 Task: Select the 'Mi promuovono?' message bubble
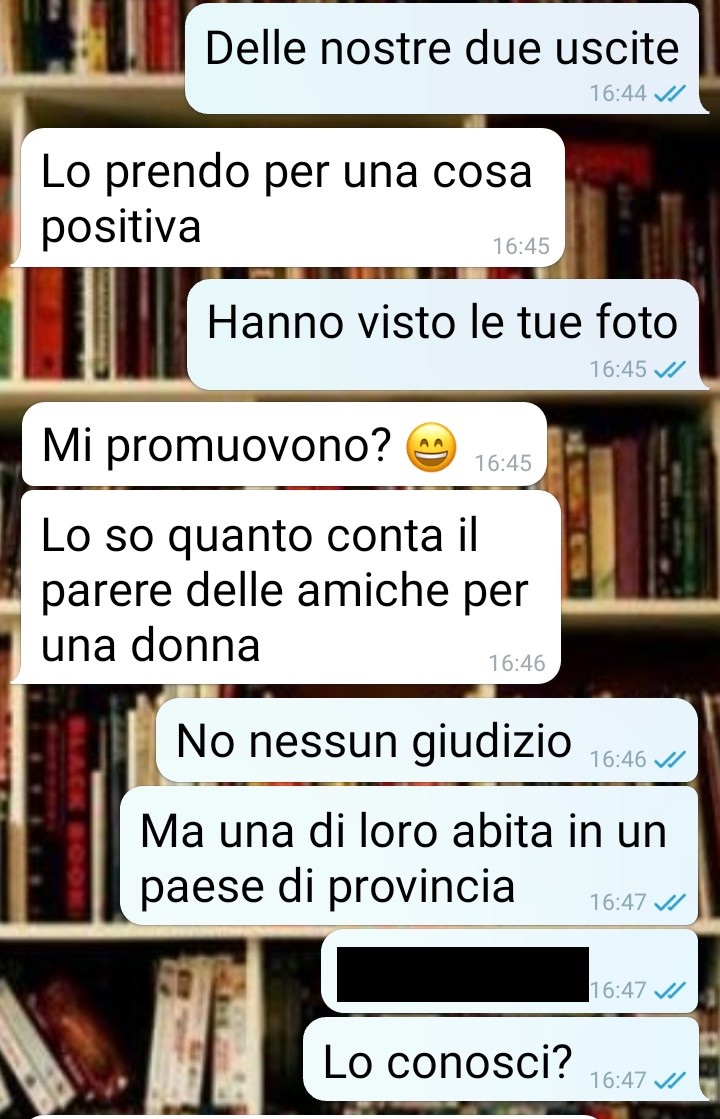[284, 444]
